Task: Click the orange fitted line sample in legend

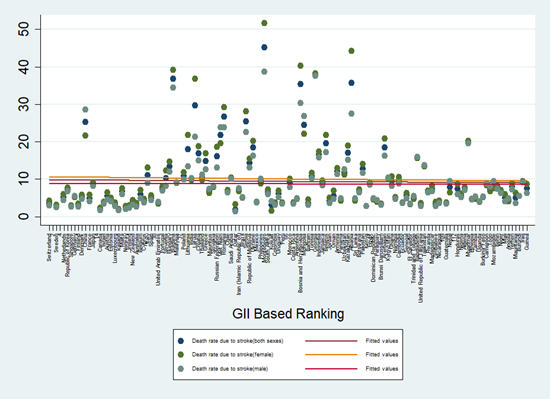Action: point(331,354)
